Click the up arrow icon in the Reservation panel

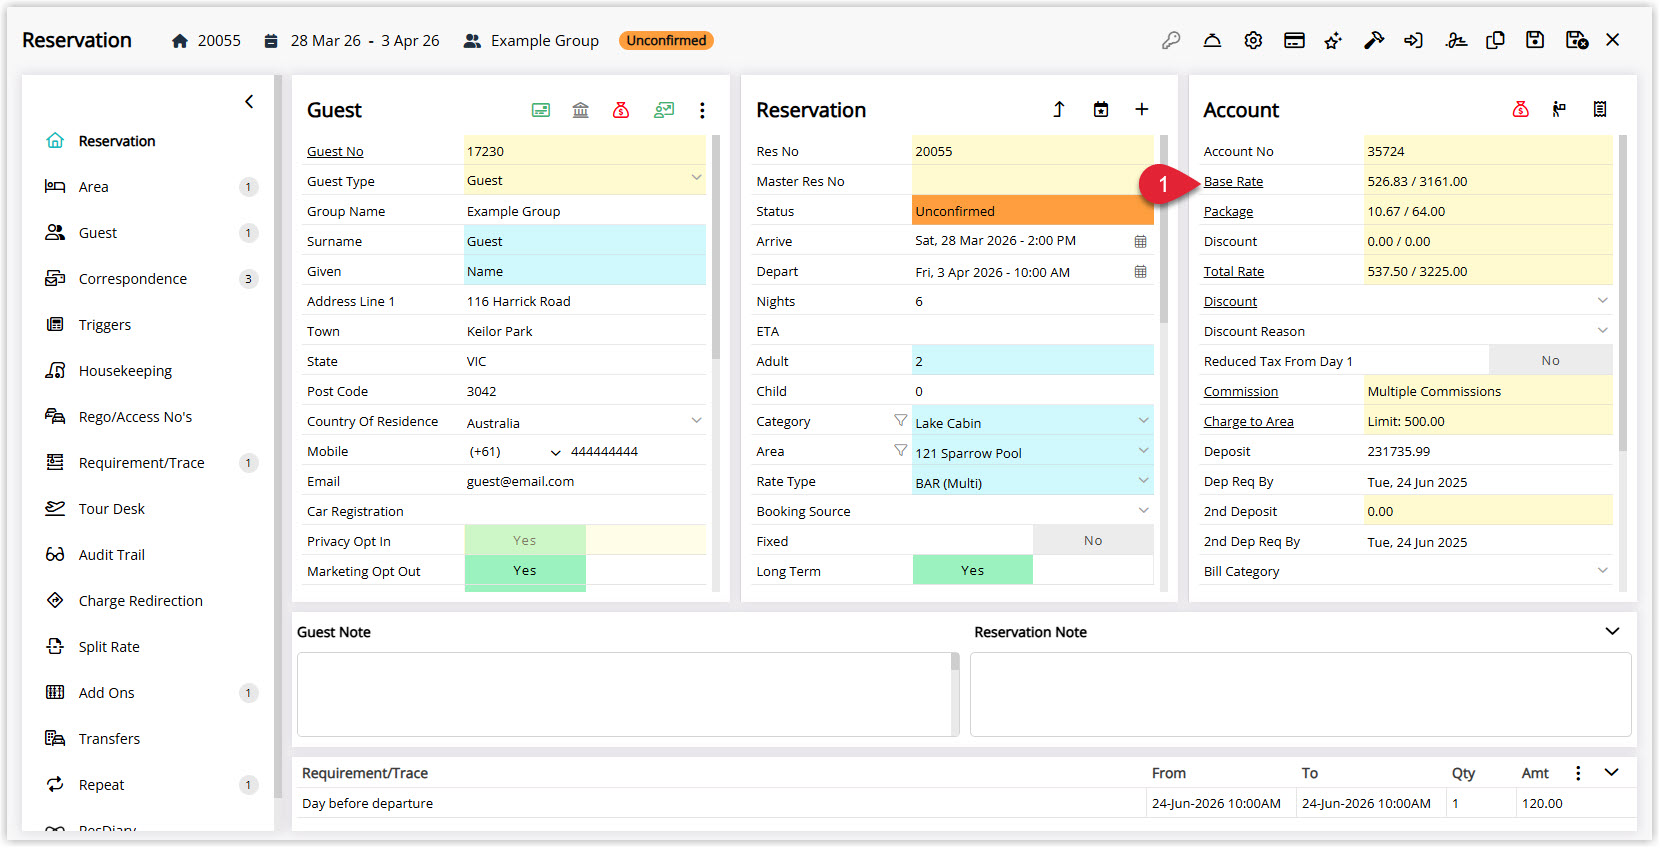[x=1059, y=109]
